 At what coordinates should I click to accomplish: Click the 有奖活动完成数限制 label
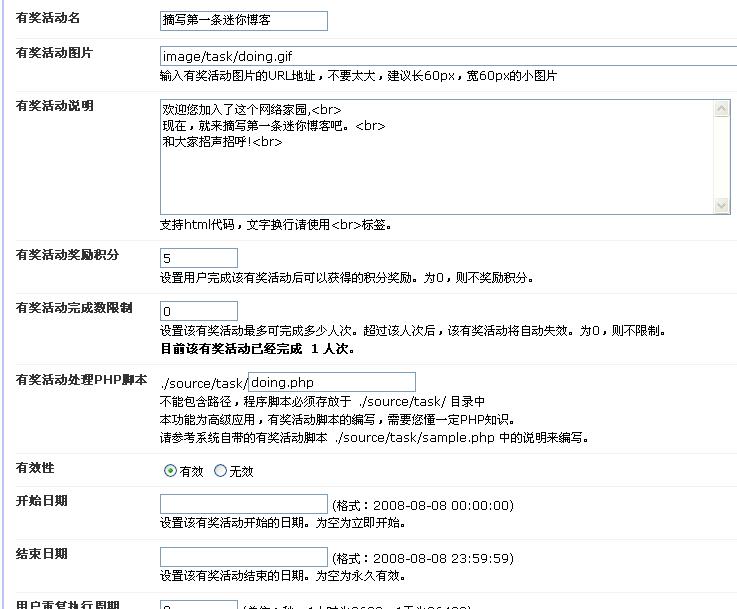tap(74, 308)
